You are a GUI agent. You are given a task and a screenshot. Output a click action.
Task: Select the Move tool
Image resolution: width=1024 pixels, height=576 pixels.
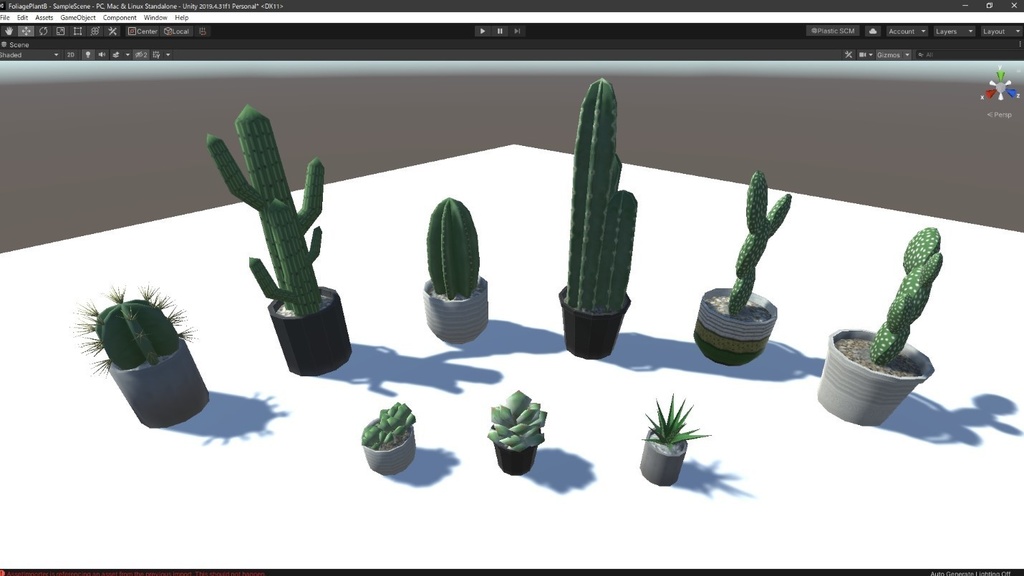[26, 31]
